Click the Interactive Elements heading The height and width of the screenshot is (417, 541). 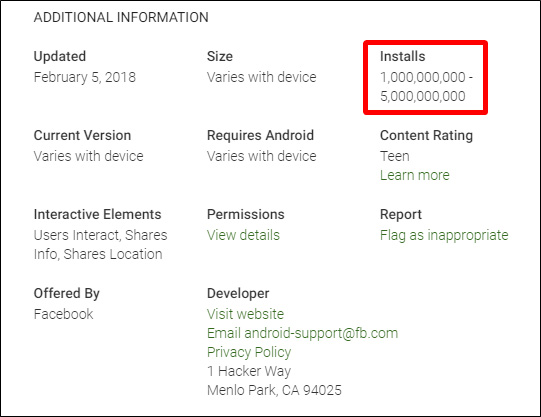[98, 214]
